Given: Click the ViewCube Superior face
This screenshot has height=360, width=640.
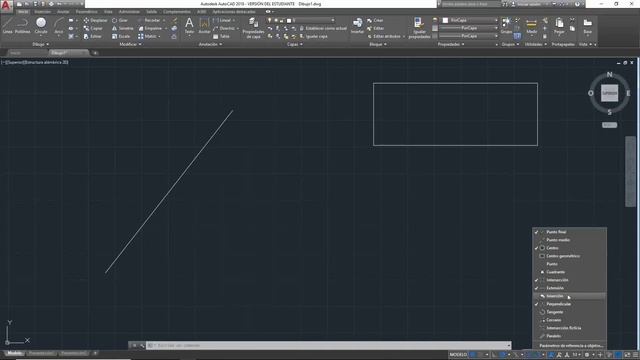Looking at the screenshot, I should (x=609, y=93).
